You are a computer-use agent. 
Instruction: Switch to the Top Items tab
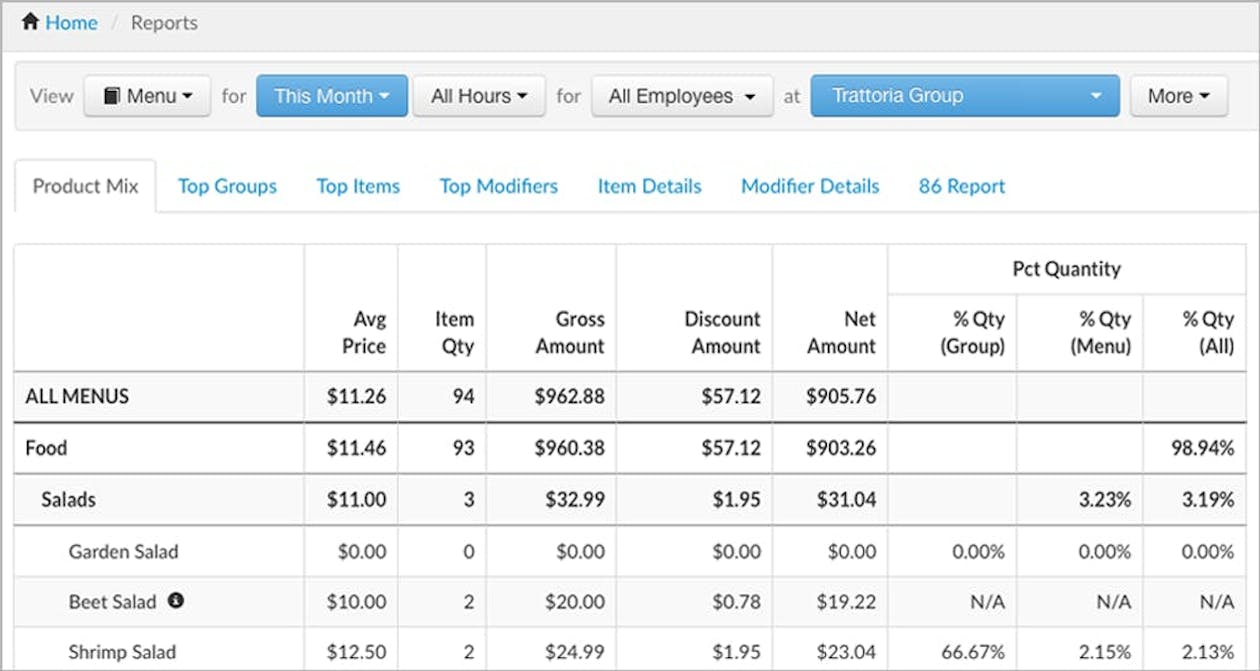pos(357,186)
